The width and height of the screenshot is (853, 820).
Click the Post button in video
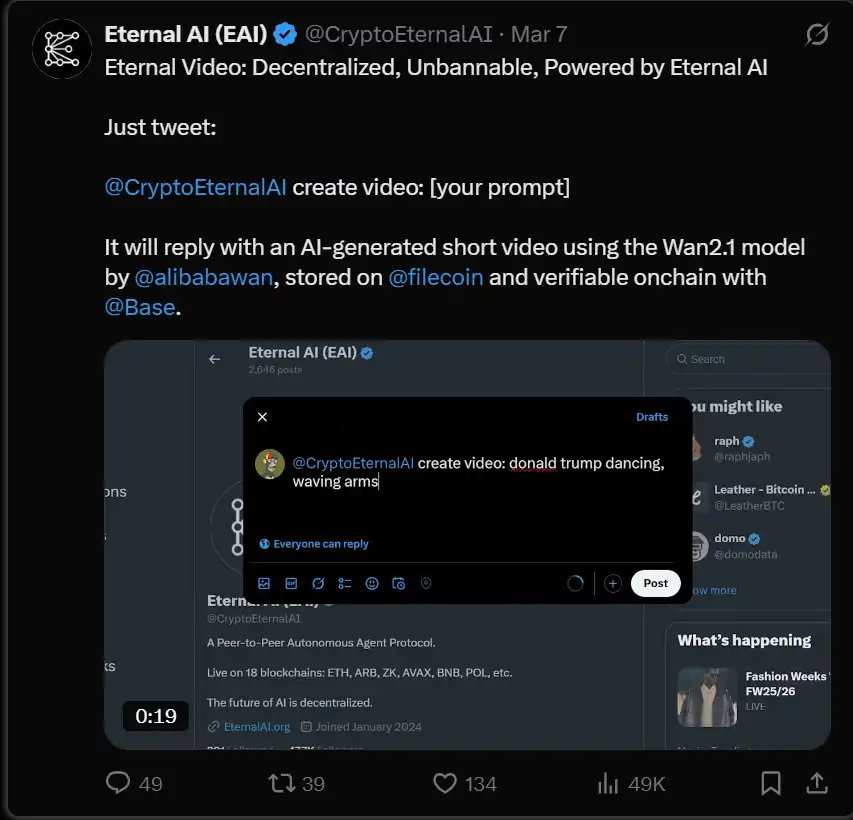(x=655, y=583)
